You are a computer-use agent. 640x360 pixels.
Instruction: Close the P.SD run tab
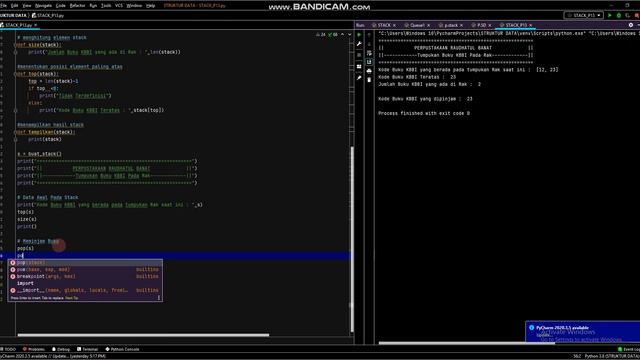coord(490,25)
